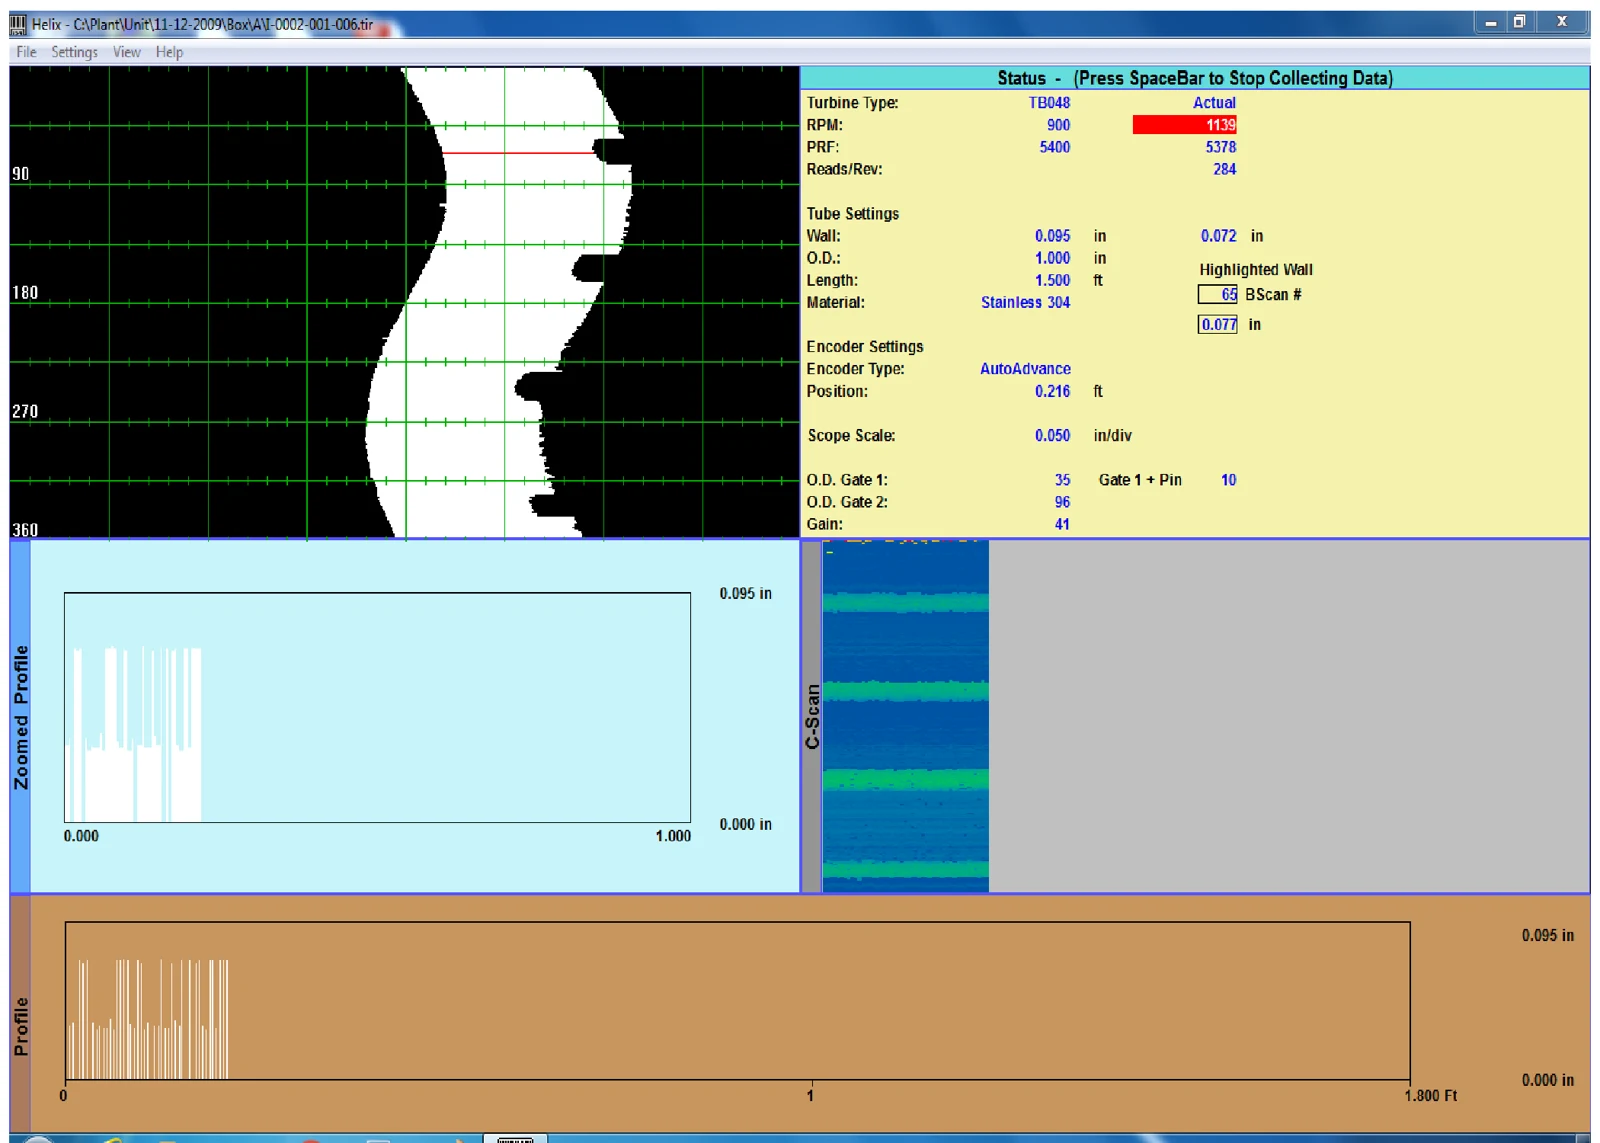Click the red highlight line in B-scan display

tap(518, 153)
